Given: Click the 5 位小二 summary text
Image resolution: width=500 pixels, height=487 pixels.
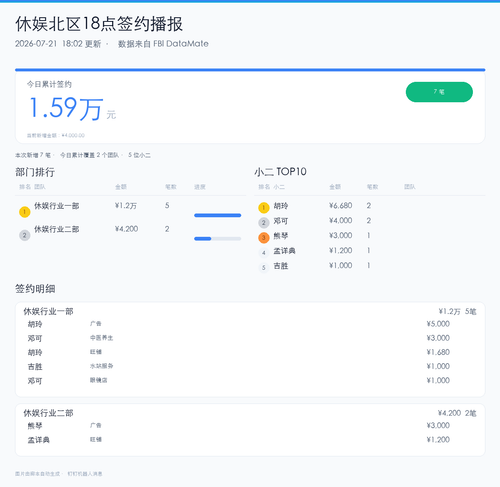Looking at the screenshot, I should point(139,155).
